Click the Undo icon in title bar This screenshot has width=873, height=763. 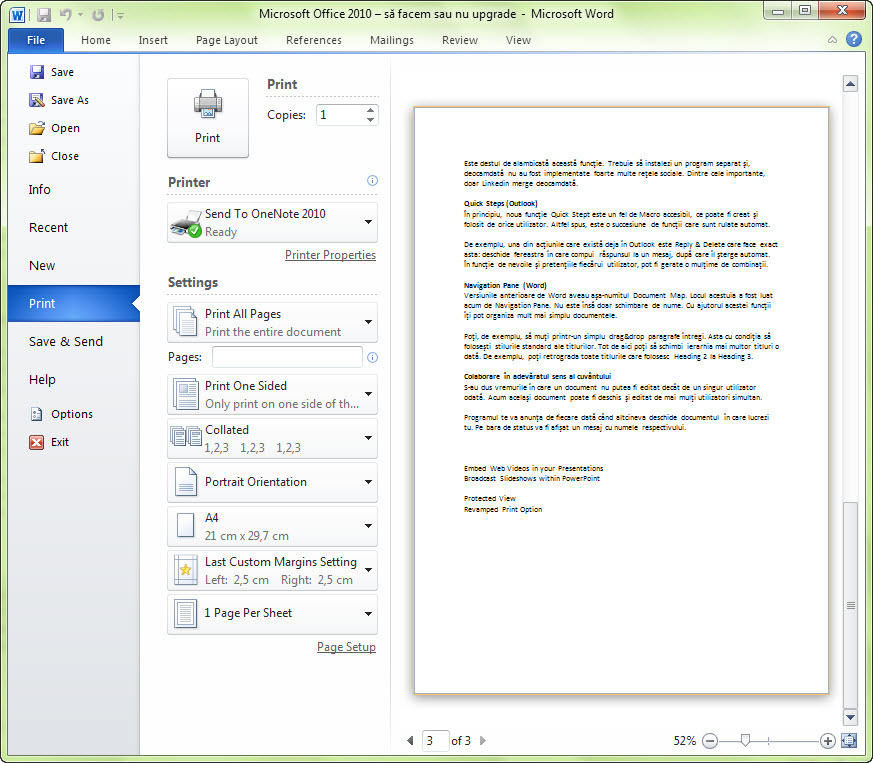pyautogui.click(x=66, y=15)
